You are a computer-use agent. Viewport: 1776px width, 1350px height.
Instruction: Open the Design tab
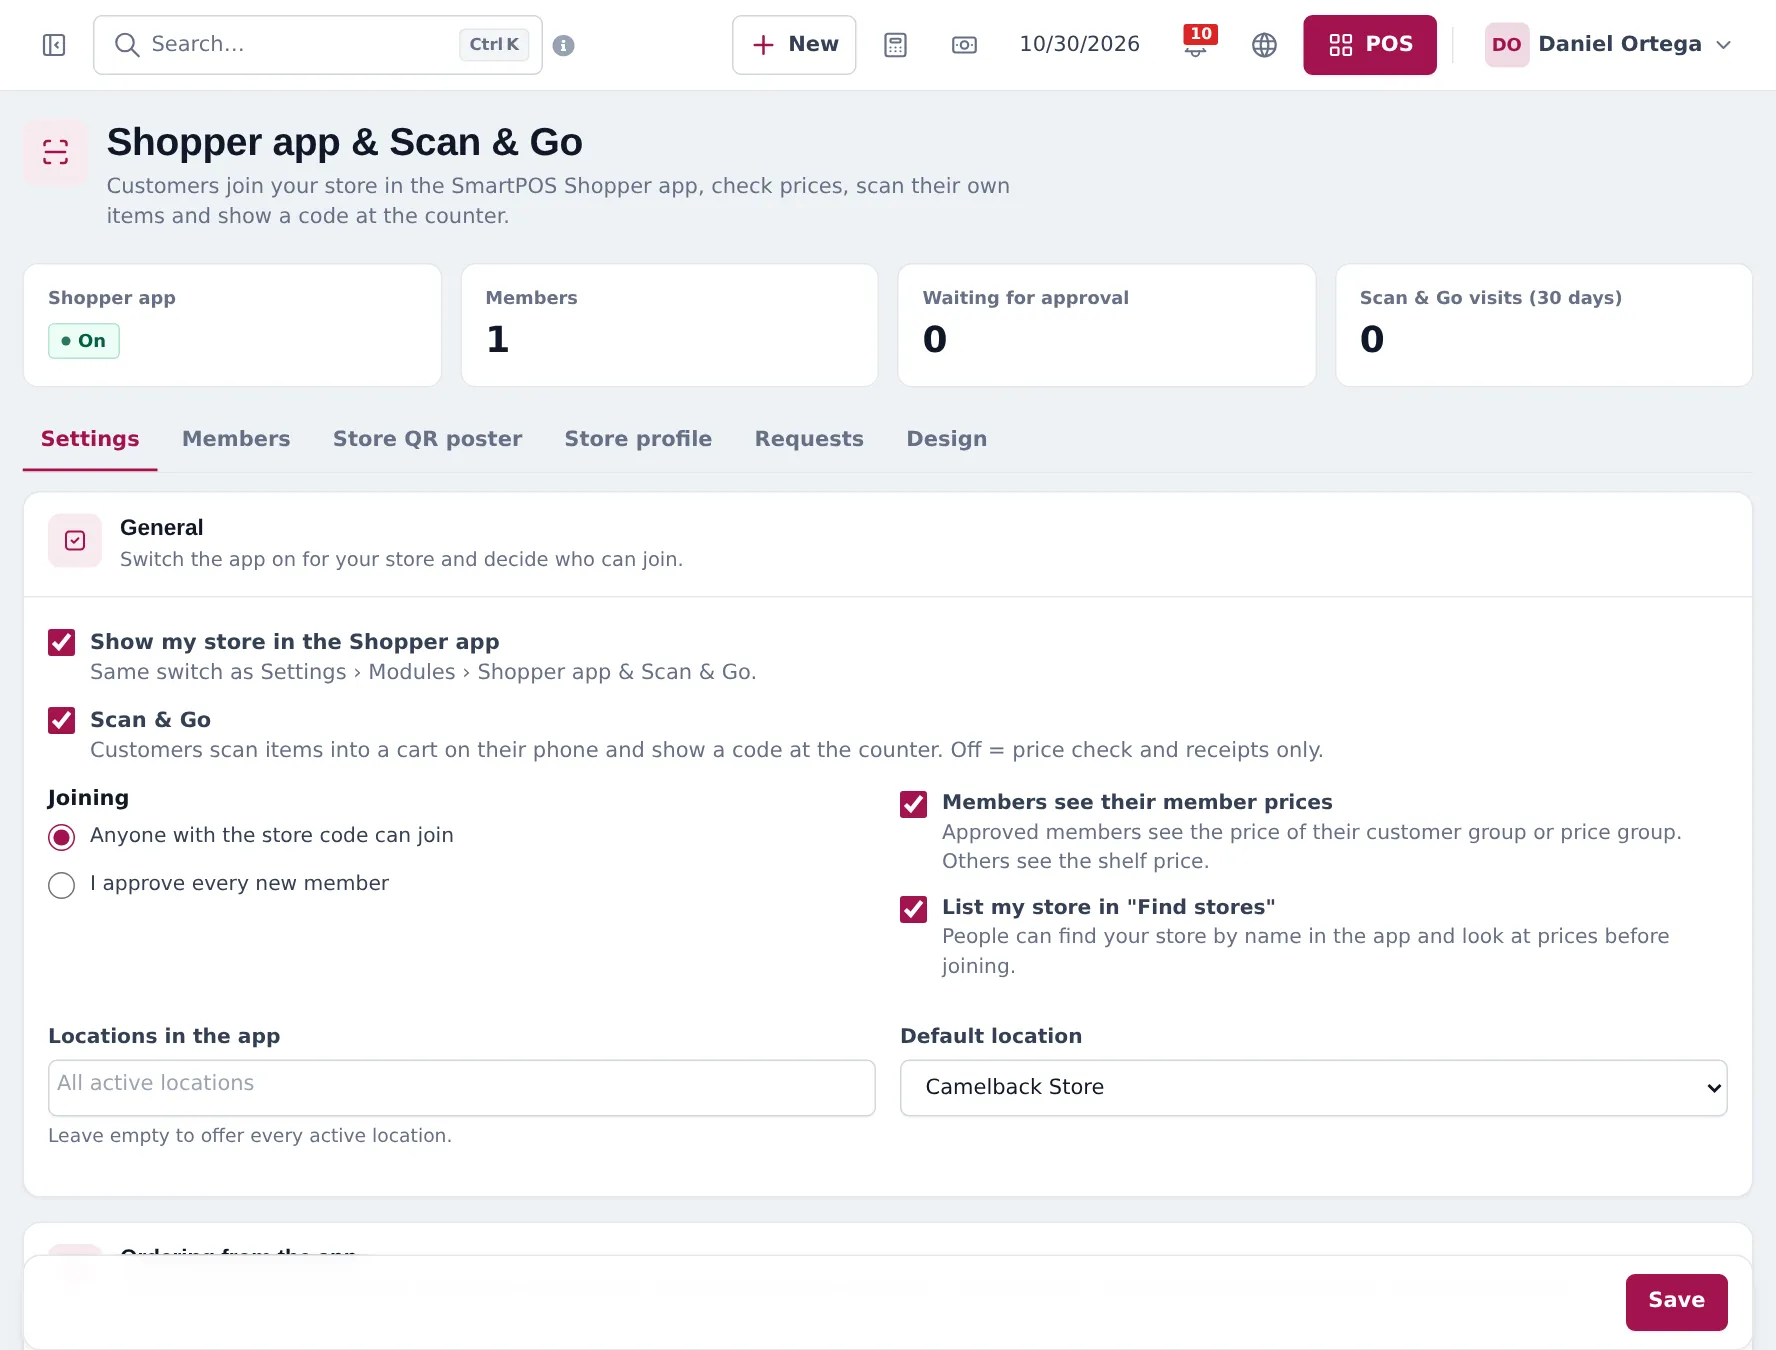point(946,439)
